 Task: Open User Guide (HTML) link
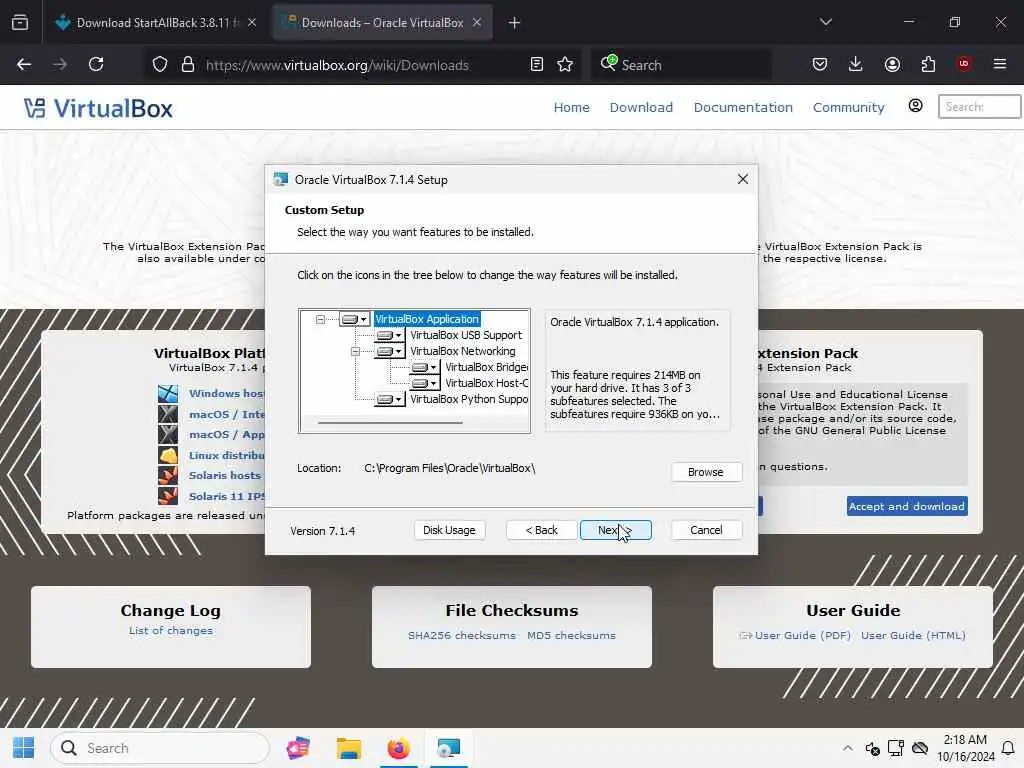click(913, 635)
